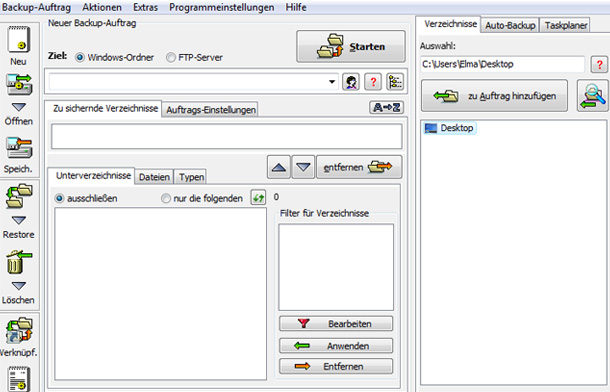Expand the Restore dropdown arrow
The width and height of the screenshot is (610, 392).
(19, 220)
